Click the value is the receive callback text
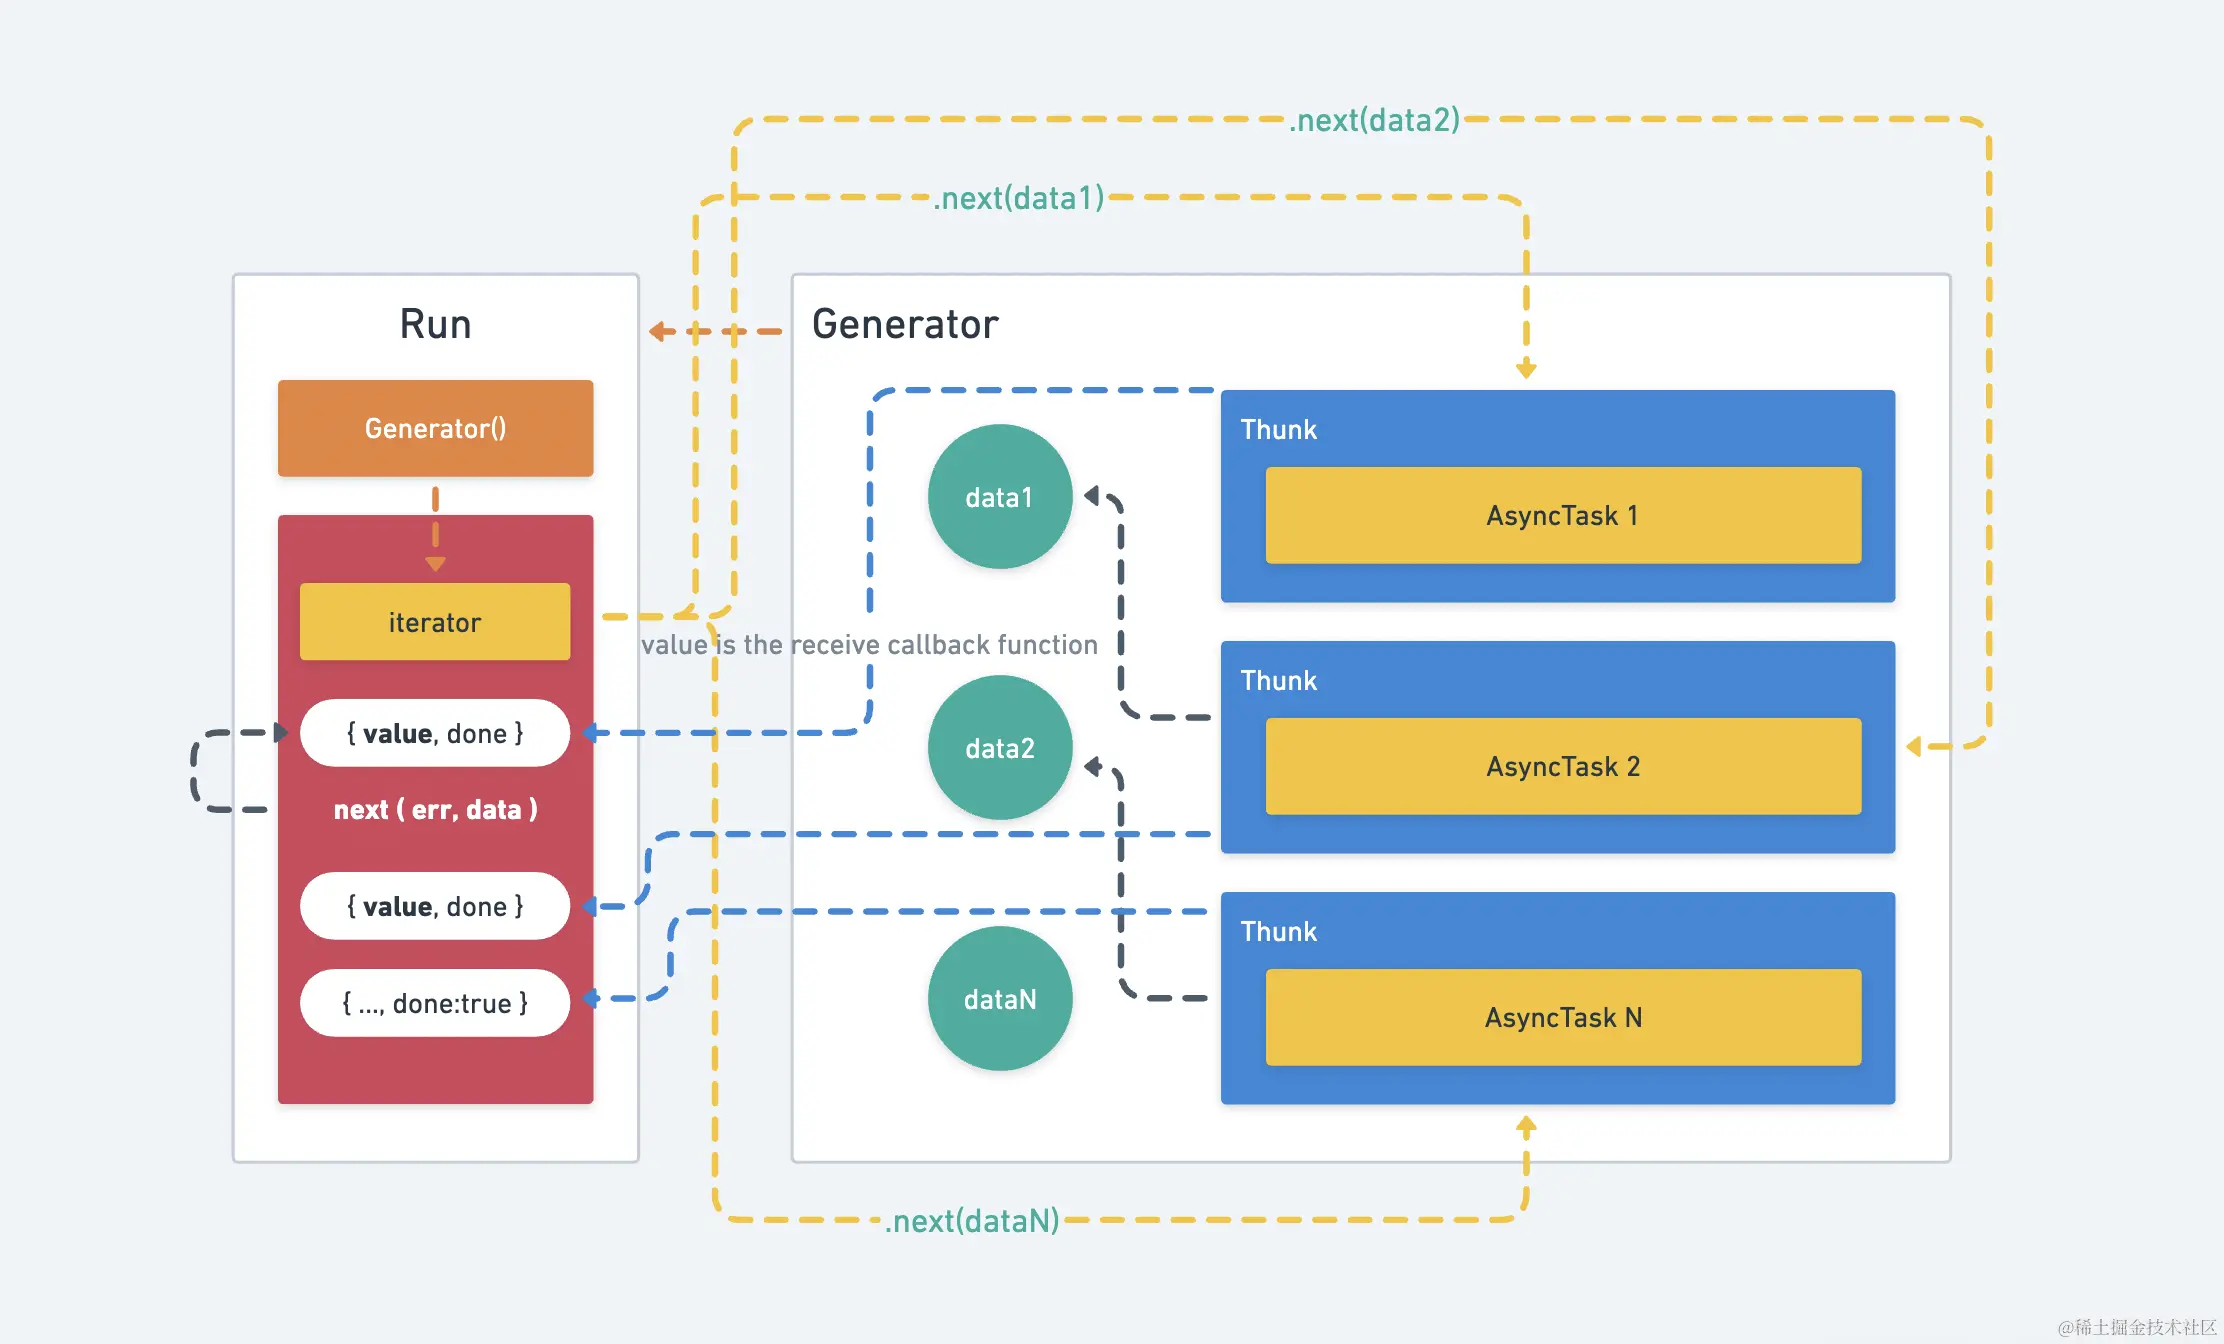The height and width of the screenshot is (1344, 2224). [x=869, y=645]
